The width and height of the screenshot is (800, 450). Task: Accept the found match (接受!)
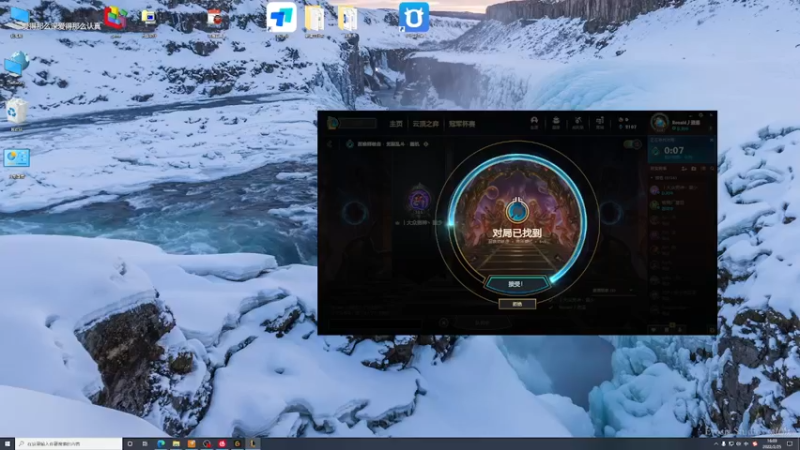click(x=516, y=284)
